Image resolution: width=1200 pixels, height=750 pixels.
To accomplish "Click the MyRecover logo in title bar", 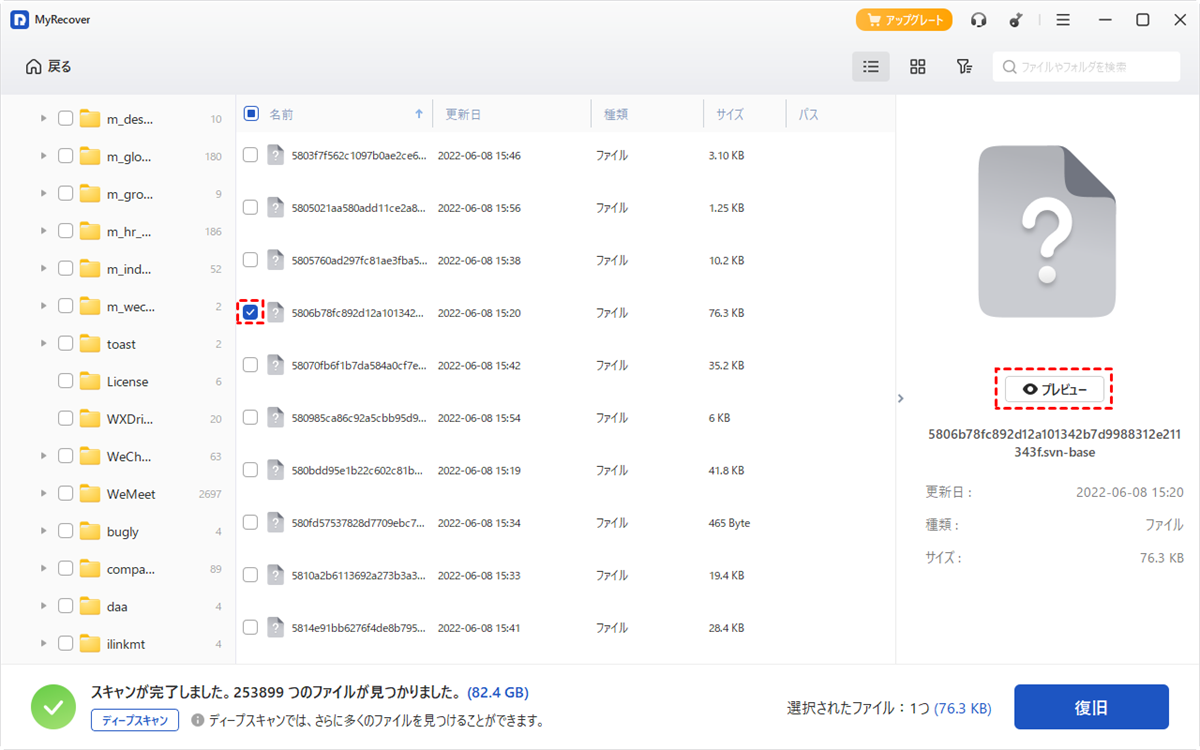I will click(18, 20).
